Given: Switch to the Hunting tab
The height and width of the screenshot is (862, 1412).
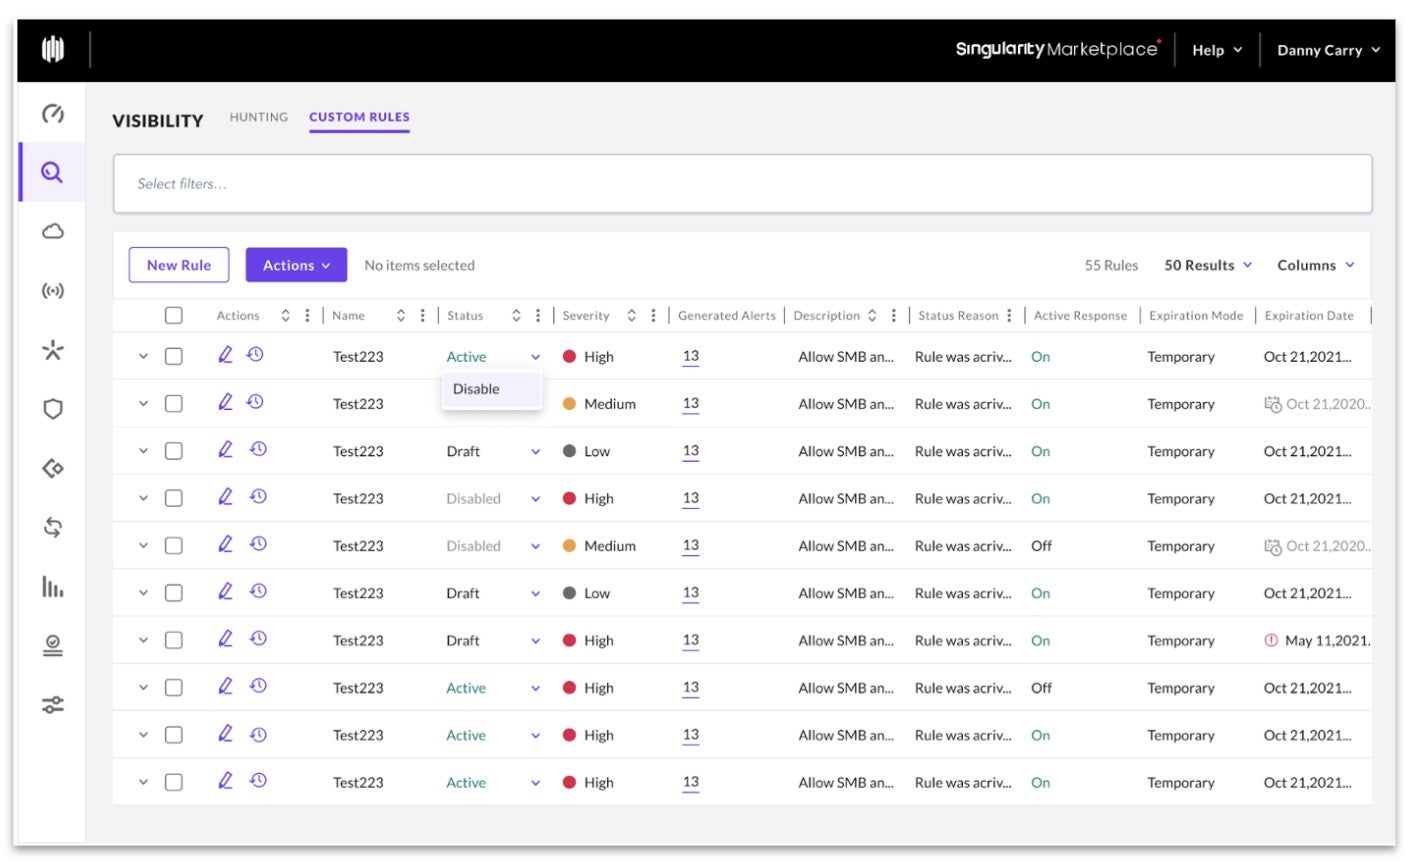Looking at the screenshot, I should [258, 117].
